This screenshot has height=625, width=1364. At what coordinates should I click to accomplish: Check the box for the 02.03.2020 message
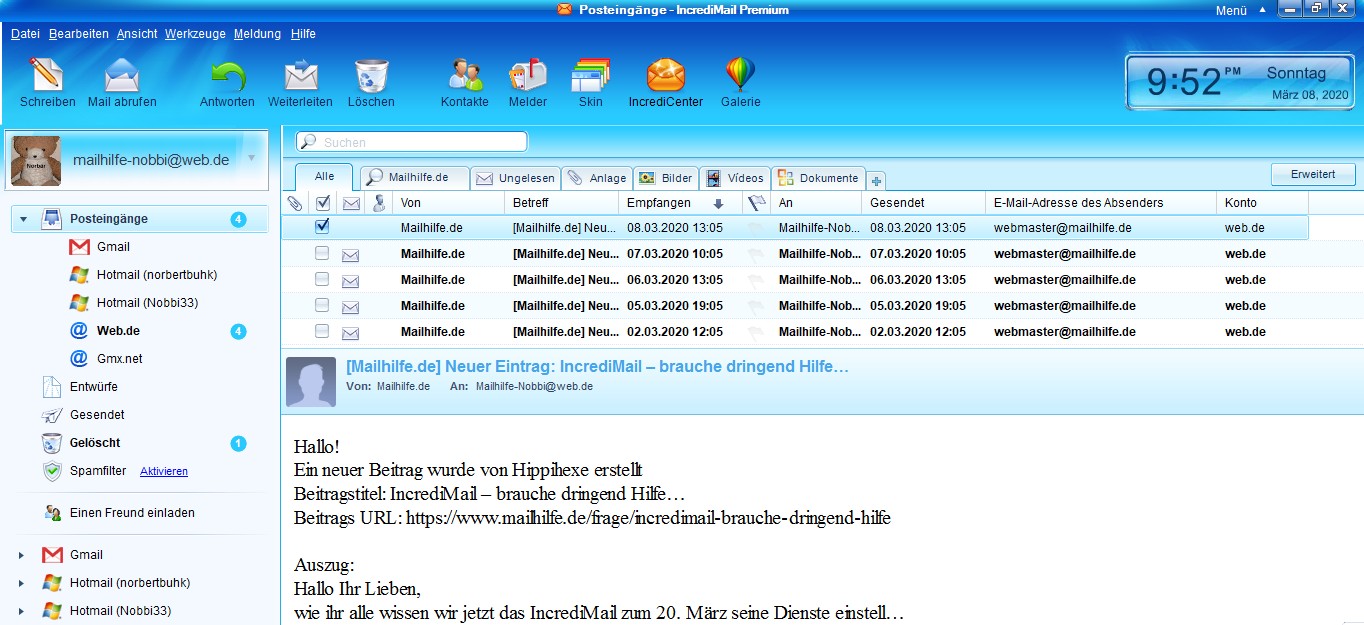[x=322, y=332]
